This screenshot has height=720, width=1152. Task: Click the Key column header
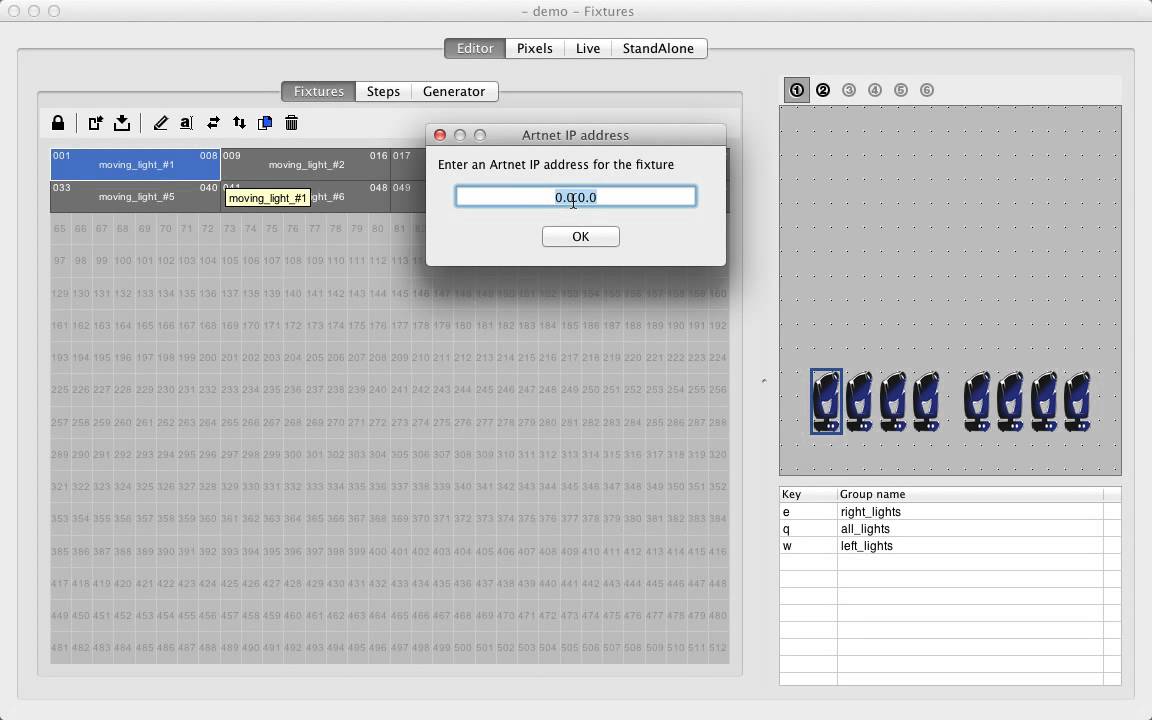808,494
